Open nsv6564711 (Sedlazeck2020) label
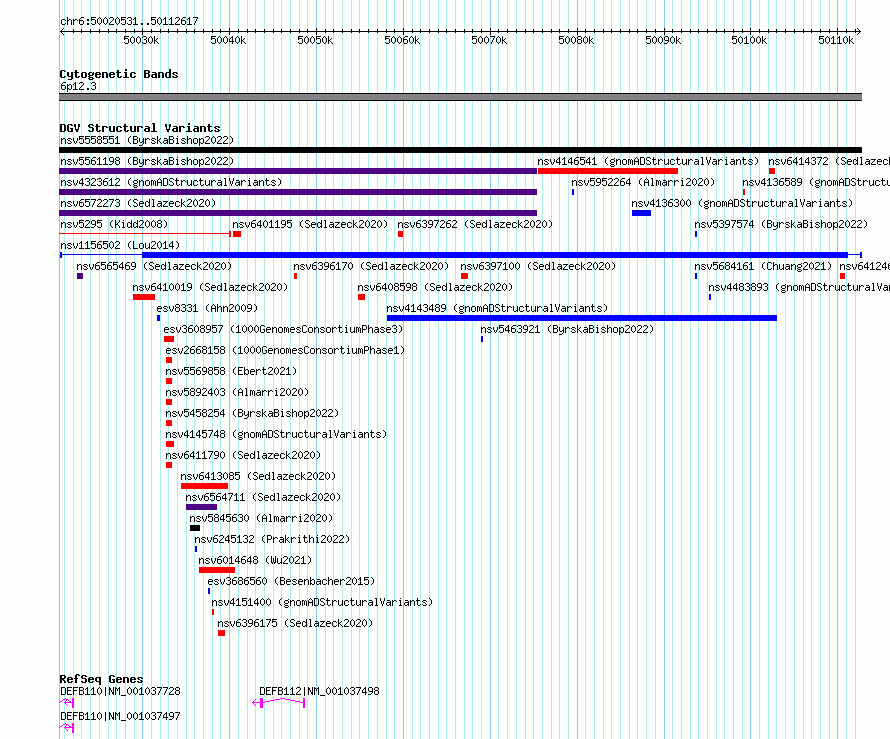This screenshot has width=890, height=739. [x=263, y=497]
